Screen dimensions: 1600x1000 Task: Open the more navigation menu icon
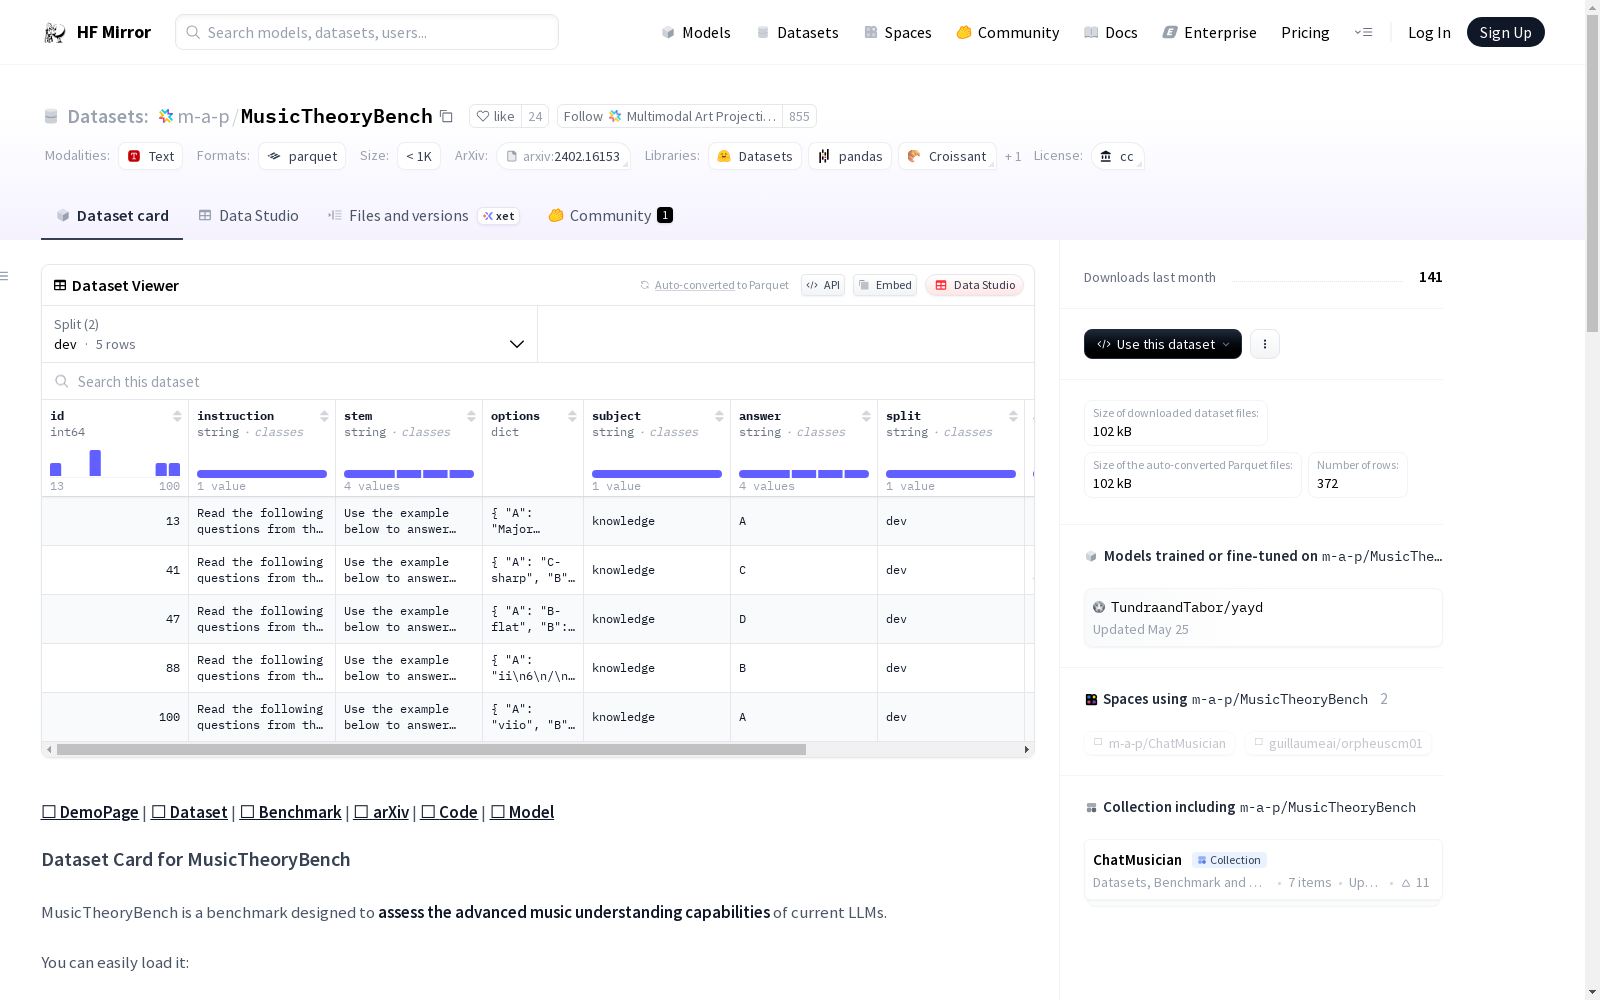click(x=1363, y=33)
